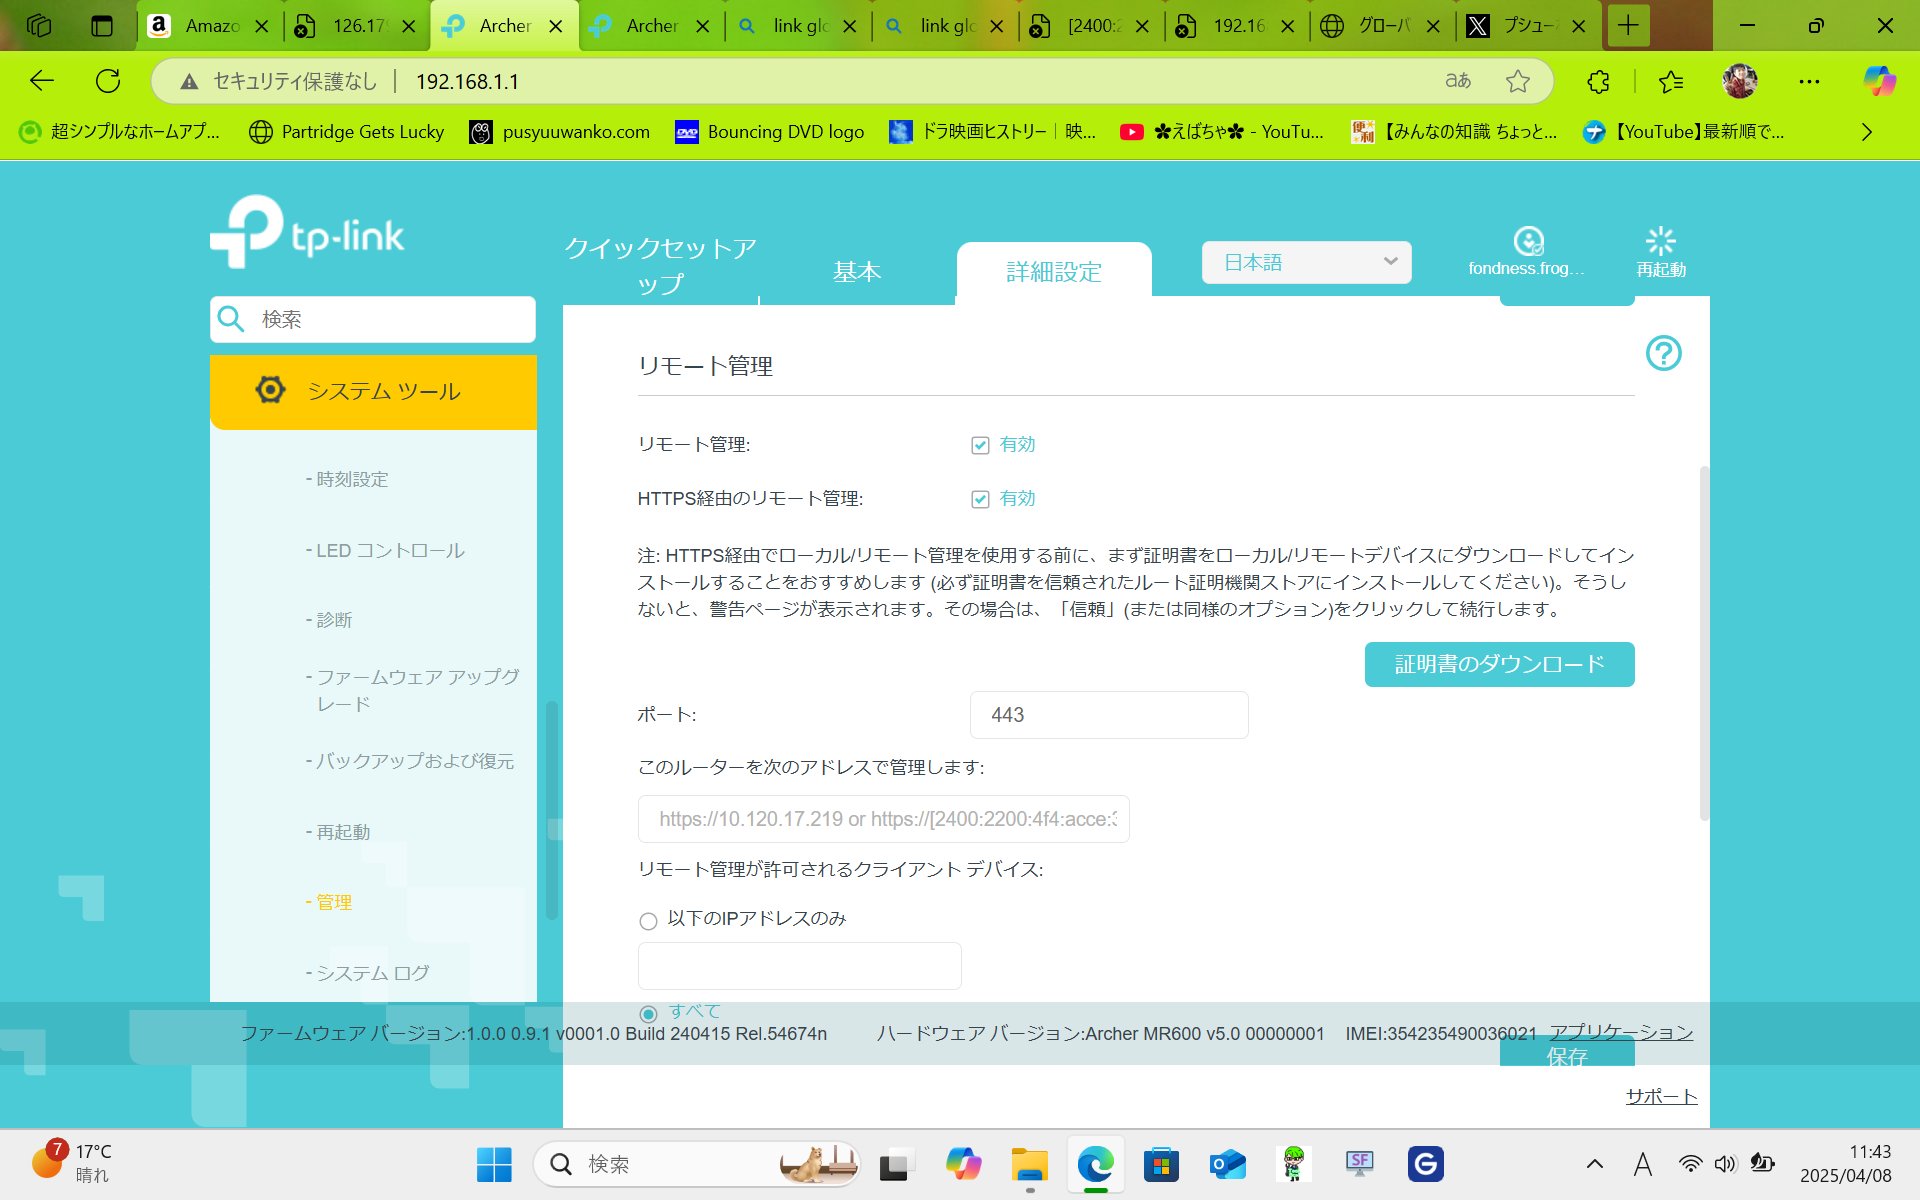This screenshot has height=1200, width=1920.
Task: Uncheck HTTPS経由のリモート管理
Action: coord(981,498)
